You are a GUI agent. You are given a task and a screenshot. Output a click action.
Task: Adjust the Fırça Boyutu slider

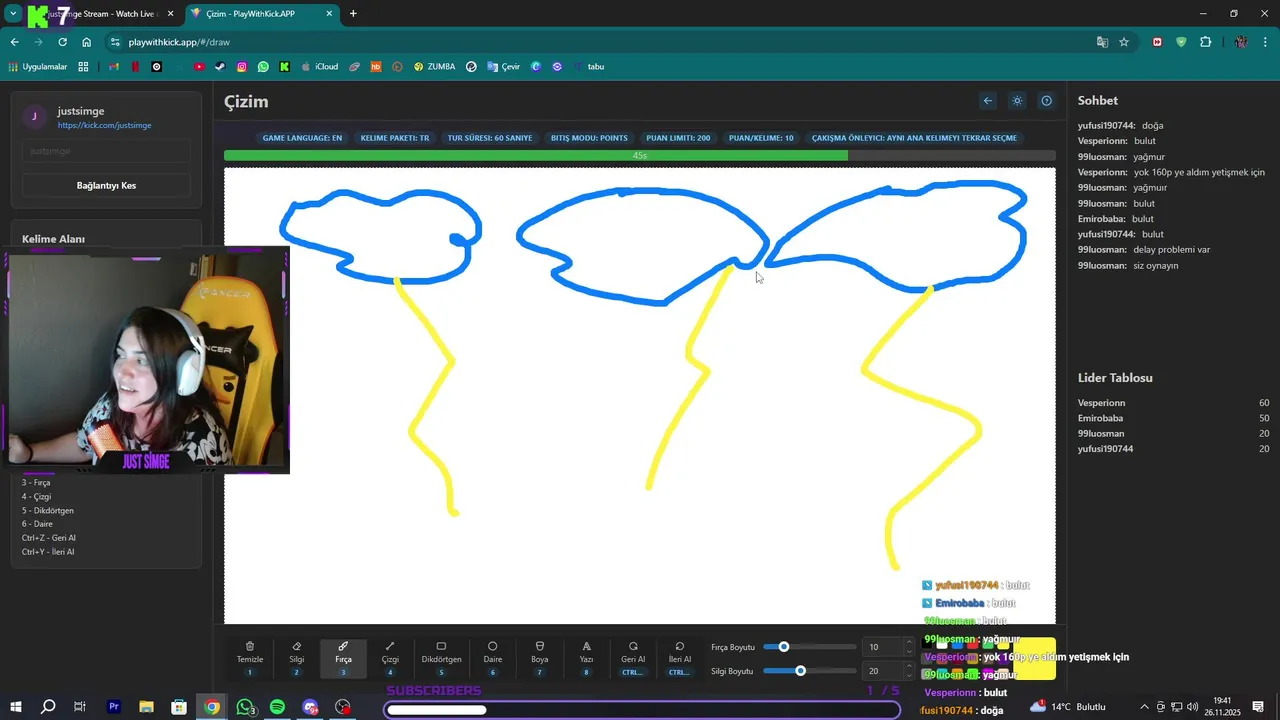[x=810, y=647]
